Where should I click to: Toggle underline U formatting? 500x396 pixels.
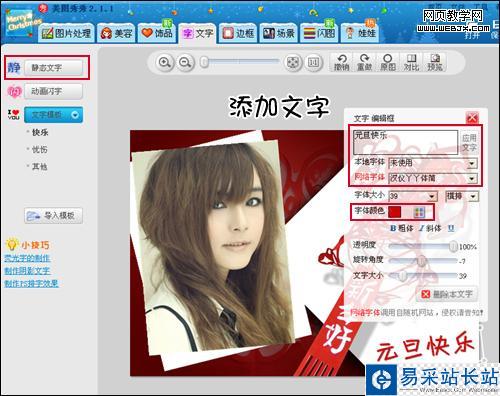pyautogui.click(x=451, y=228)
